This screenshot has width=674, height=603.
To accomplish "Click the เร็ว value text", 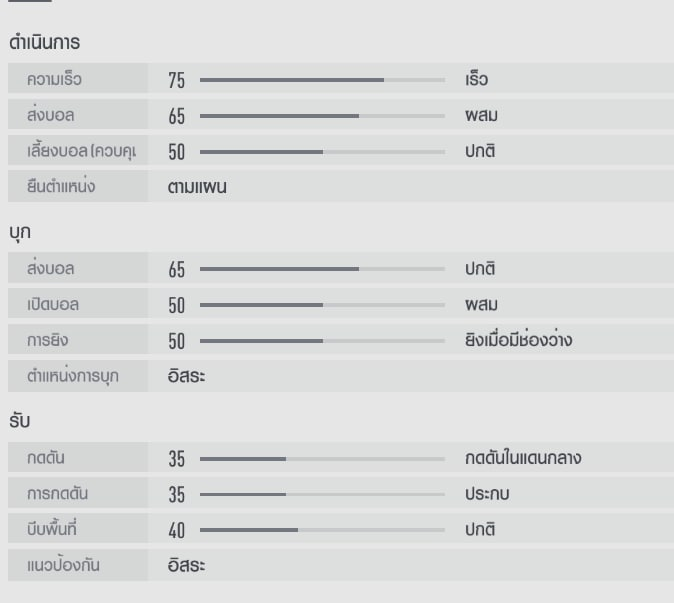I will click(476, 79).
